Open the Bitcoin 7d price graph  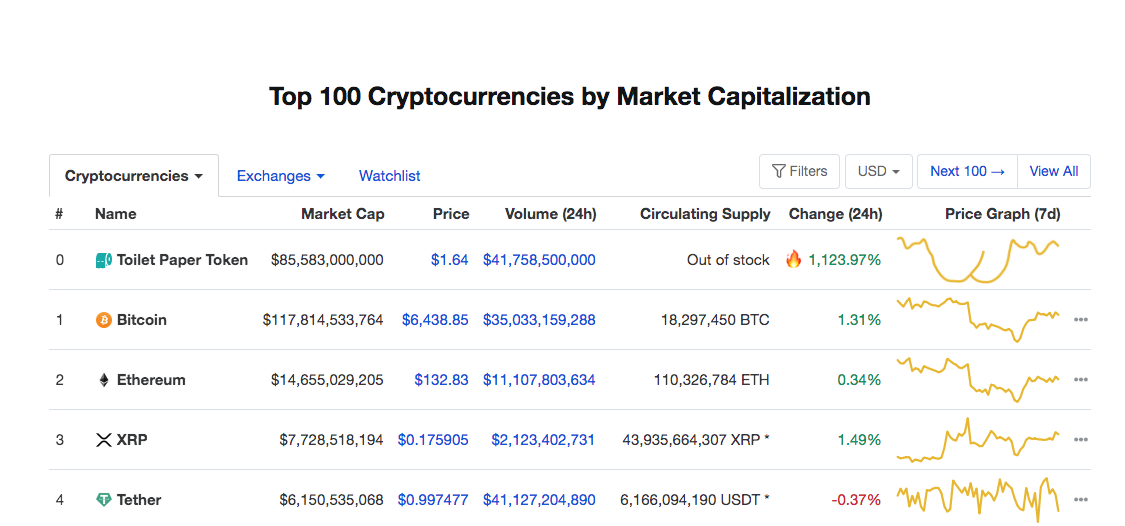pos(978,320)
